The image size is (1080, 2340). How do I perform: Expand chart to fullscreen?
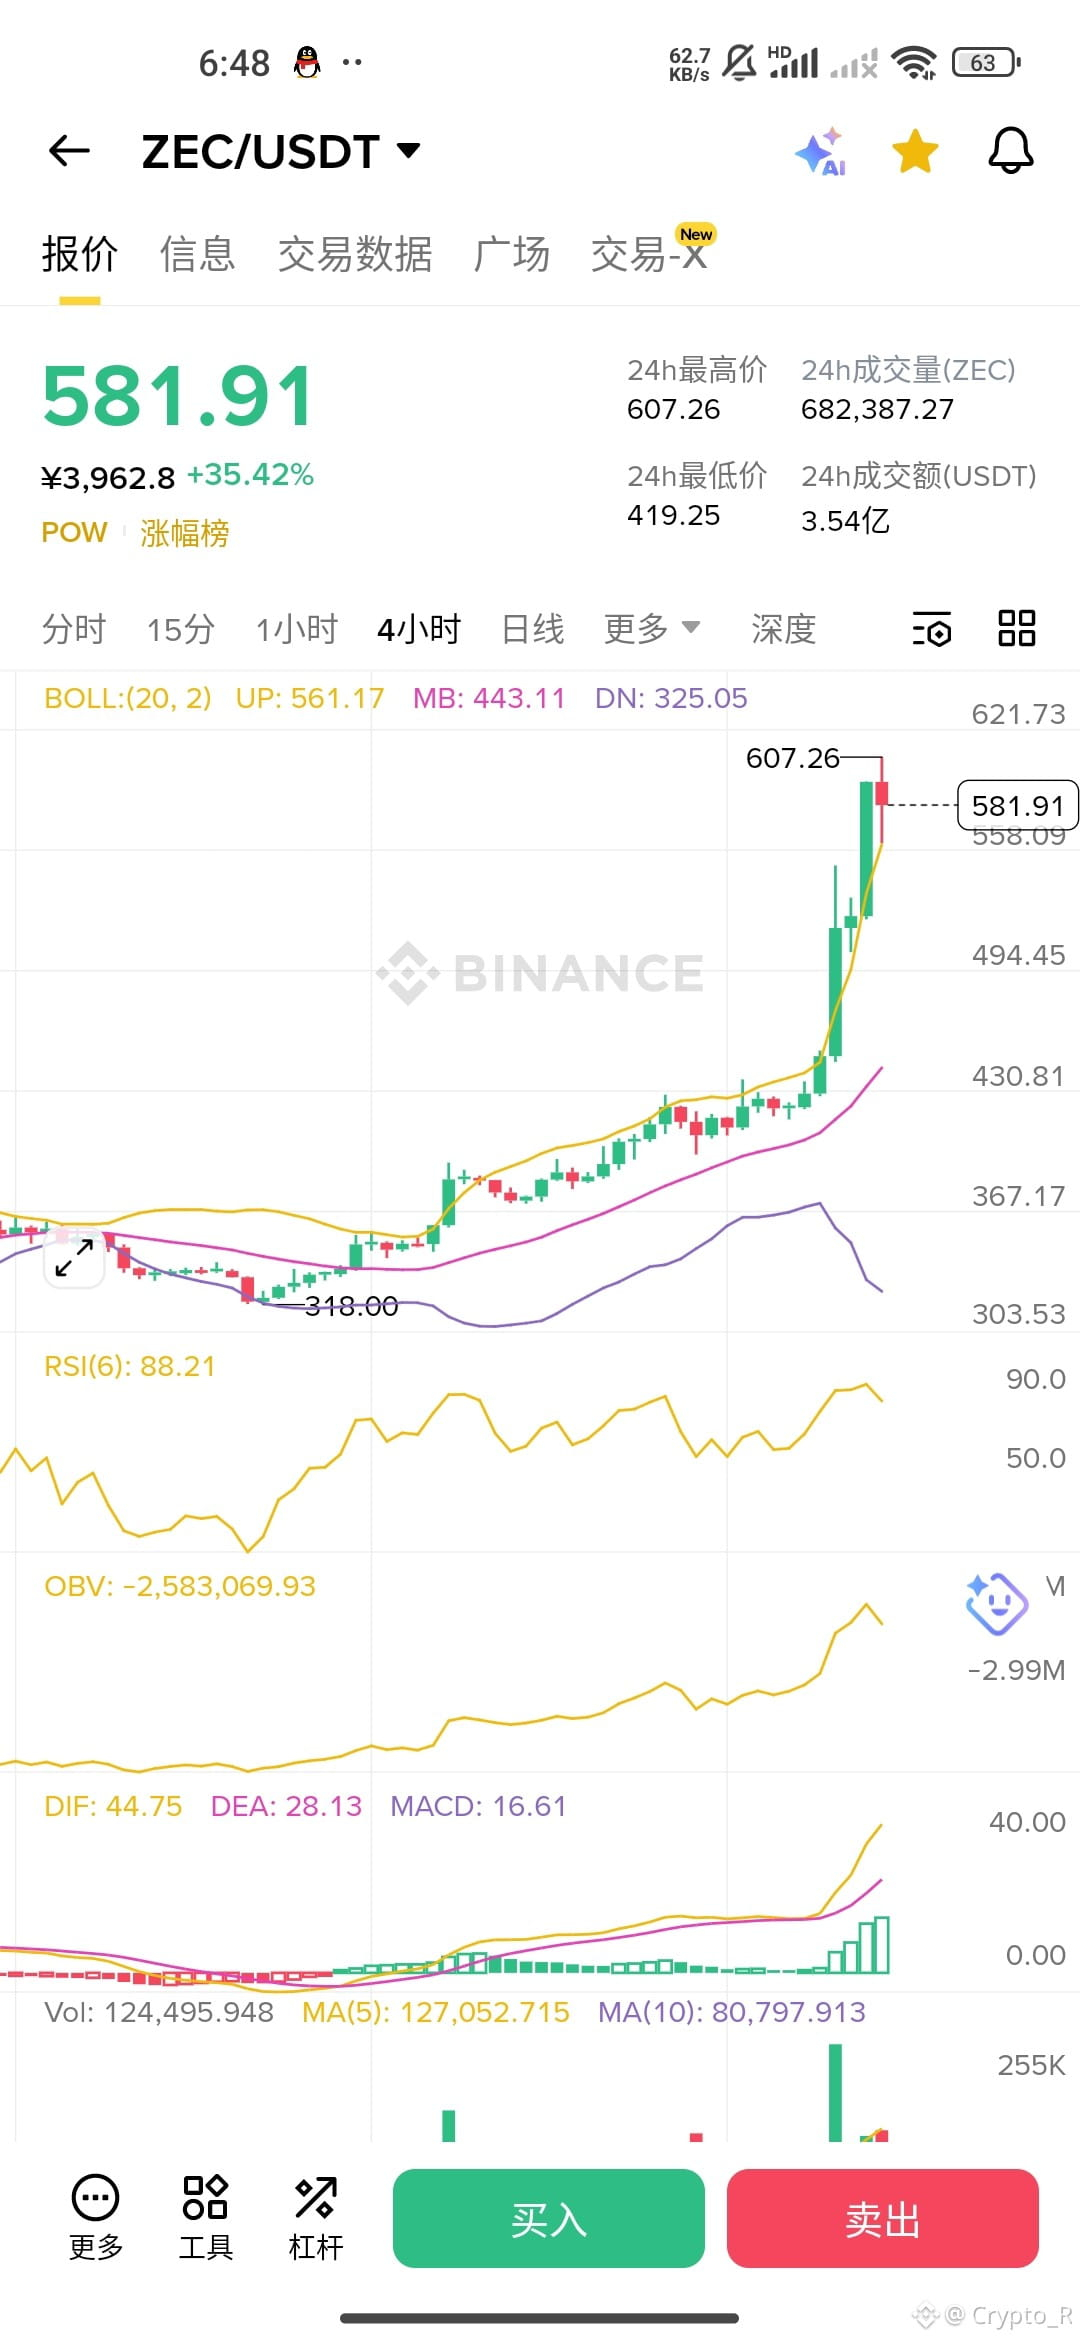pos(74,1257)
